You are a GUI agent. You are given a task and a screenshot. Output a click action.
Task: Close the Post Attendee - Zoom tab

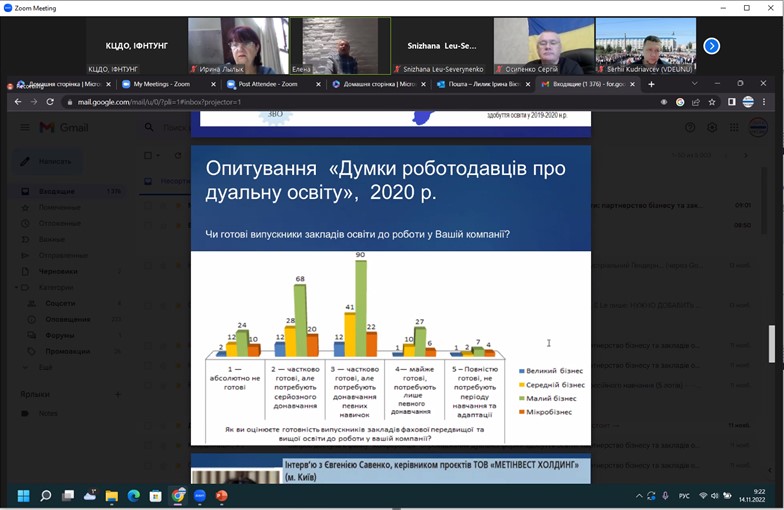(318, 84)
